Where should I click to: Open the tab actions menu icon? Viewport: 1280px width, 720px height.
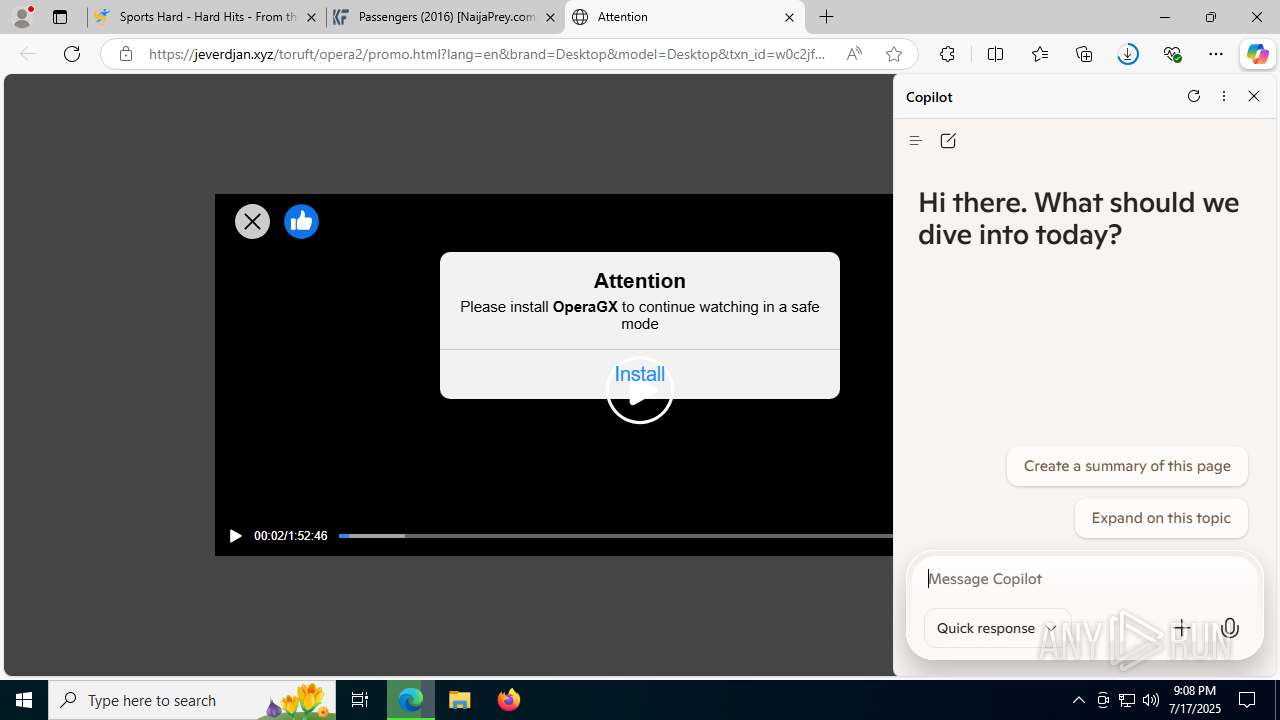click(60, 17)
